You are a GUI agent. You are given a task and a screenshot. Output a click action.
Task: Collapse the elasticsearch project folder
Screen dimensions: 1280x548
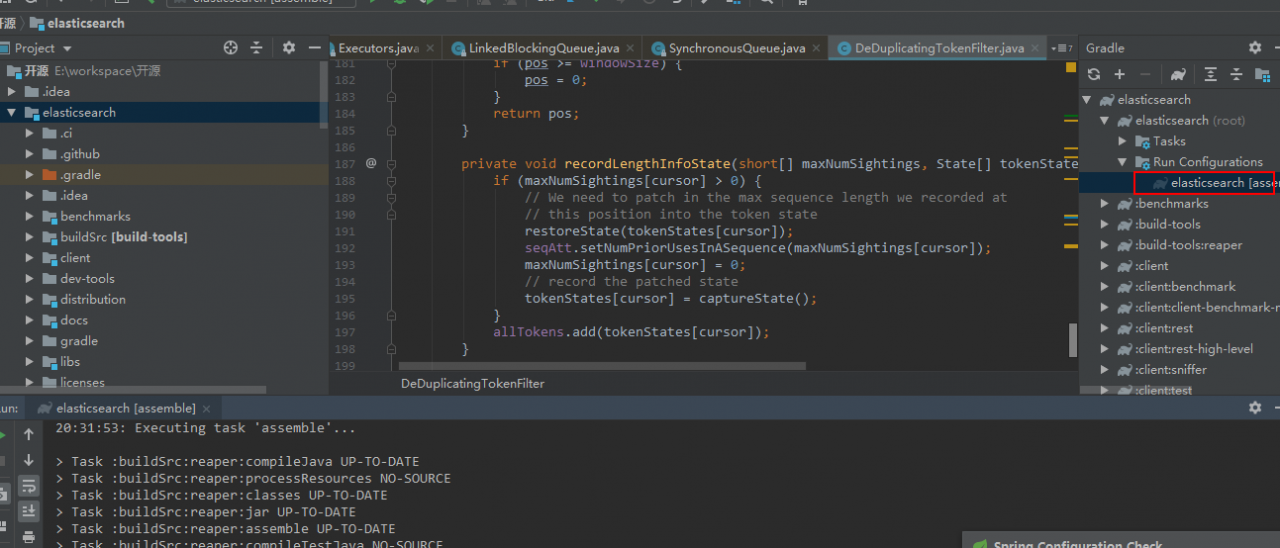click(12, 113)
